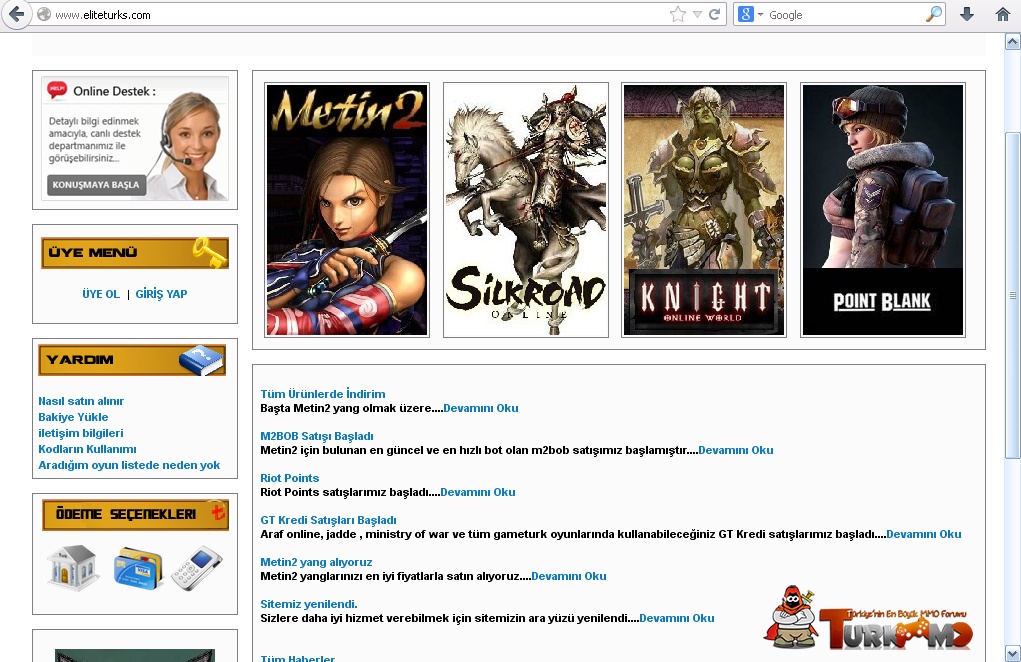This screenshot has height=662, width=1021.
Task: Open the Metin2 yang alıyoruz news title
Action: pyautogui.click(x=316, y=562)
